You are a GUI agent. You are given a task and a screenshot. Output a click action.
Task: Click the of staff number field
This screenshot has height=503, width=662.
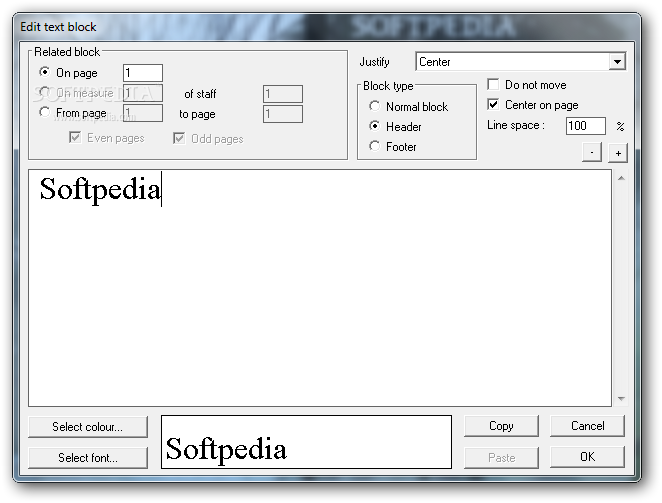[x=283, y=94]
